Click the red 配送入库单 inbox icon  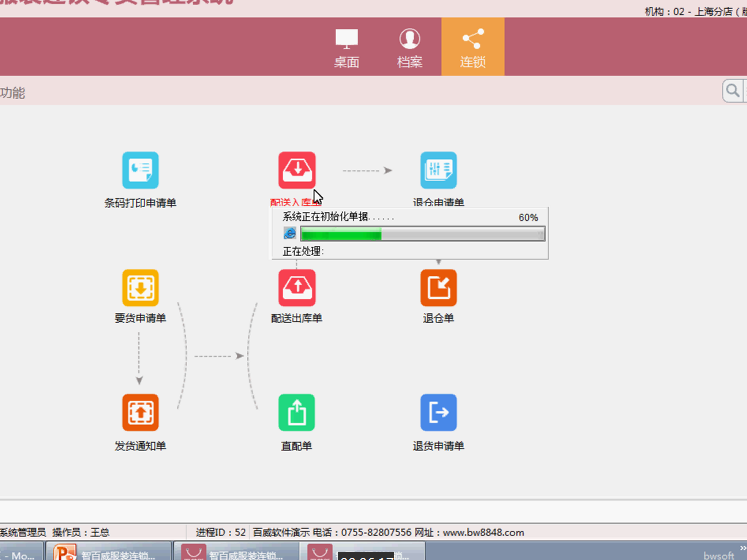[x=297, y=170]
